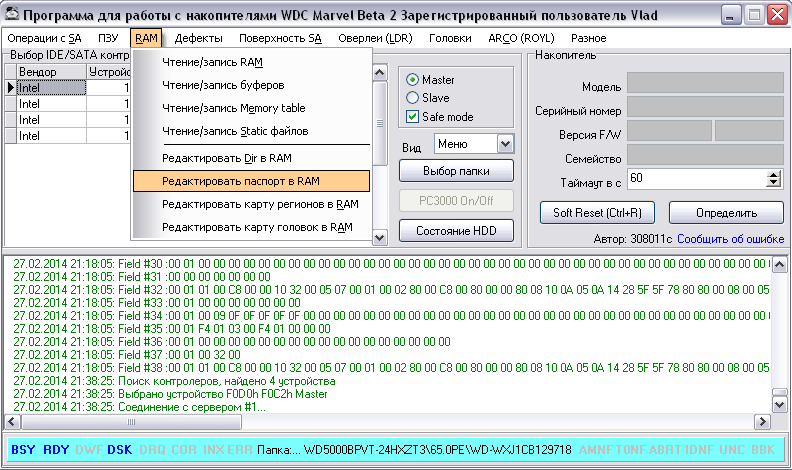Select the Slave radio button
Screen dimensions: 792x470
click(x=413, y=97)
